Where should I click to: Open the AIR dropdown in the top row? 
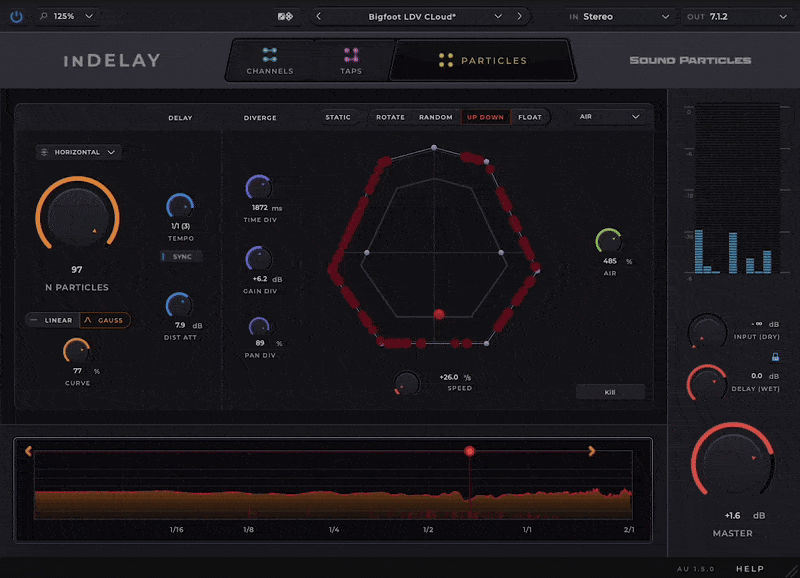(x=609, y=117)
